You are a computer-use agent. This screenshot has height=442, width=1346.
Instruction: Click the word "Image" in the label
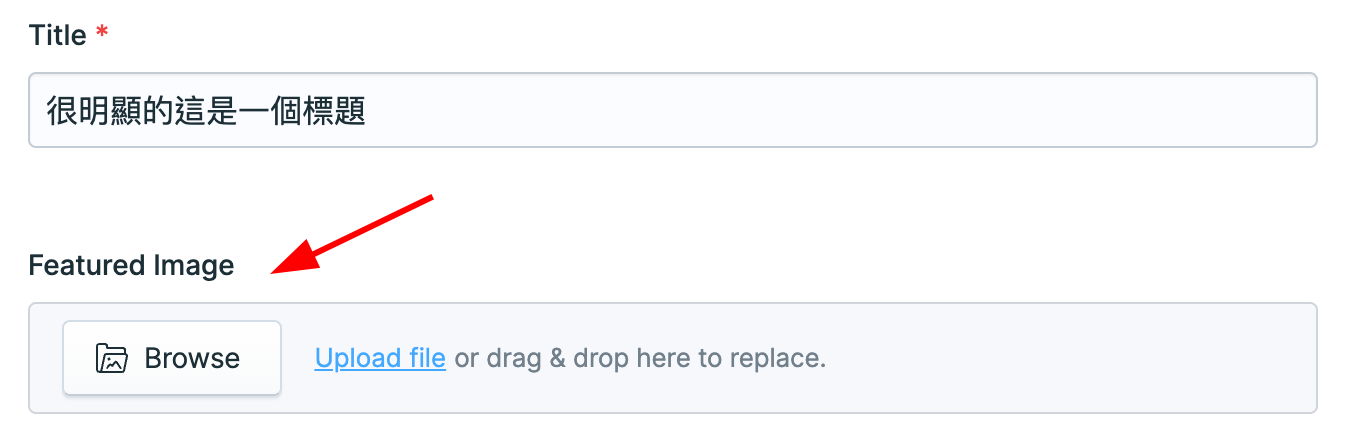(x=193, y=265)
